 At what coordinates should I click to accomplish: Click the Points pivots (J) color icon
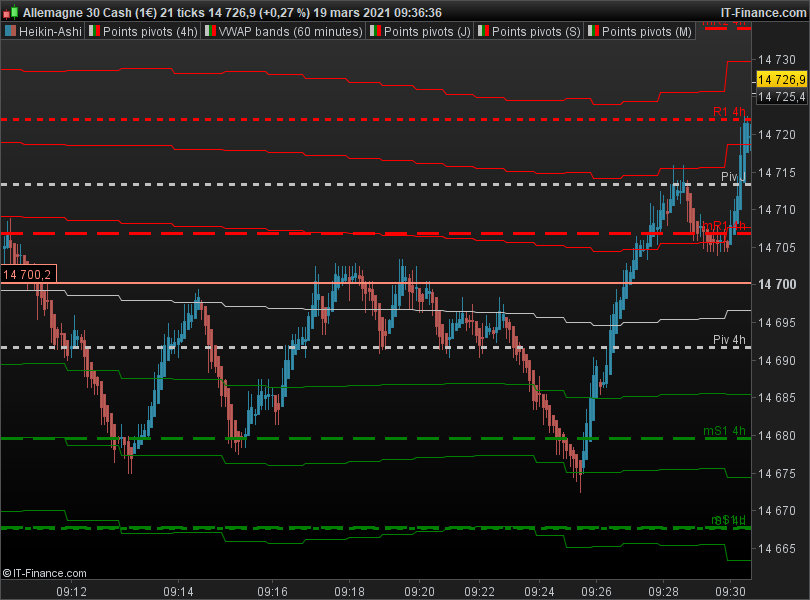pos(376,31)
